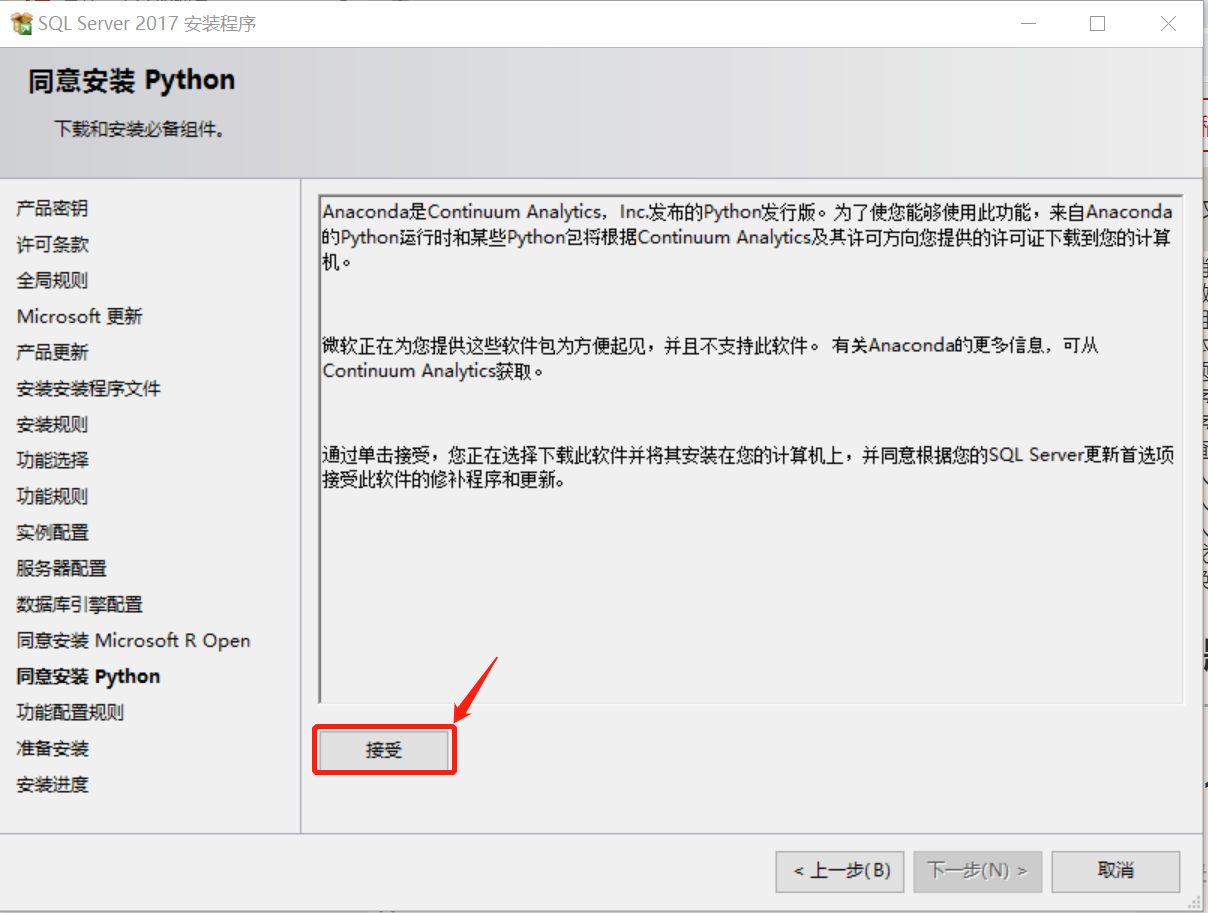Click the 下一步(N) button
Viewport: 1208px width, 913px height.
pos(978,871)
